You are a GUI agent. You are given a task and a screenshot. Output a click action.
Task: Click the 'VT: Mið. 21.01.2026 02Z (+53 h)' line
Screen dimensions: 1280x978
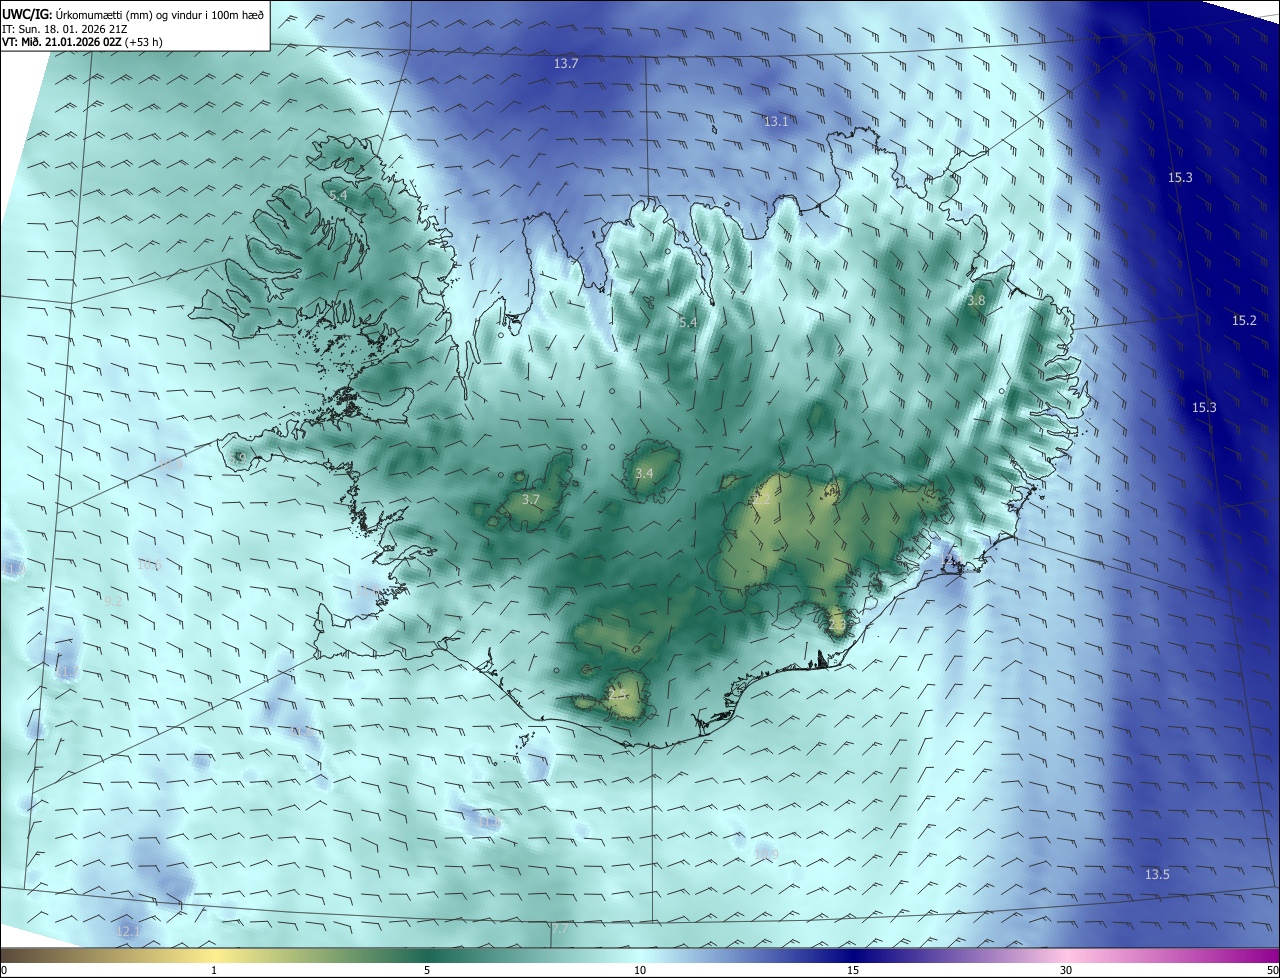[x=82, y=42]
